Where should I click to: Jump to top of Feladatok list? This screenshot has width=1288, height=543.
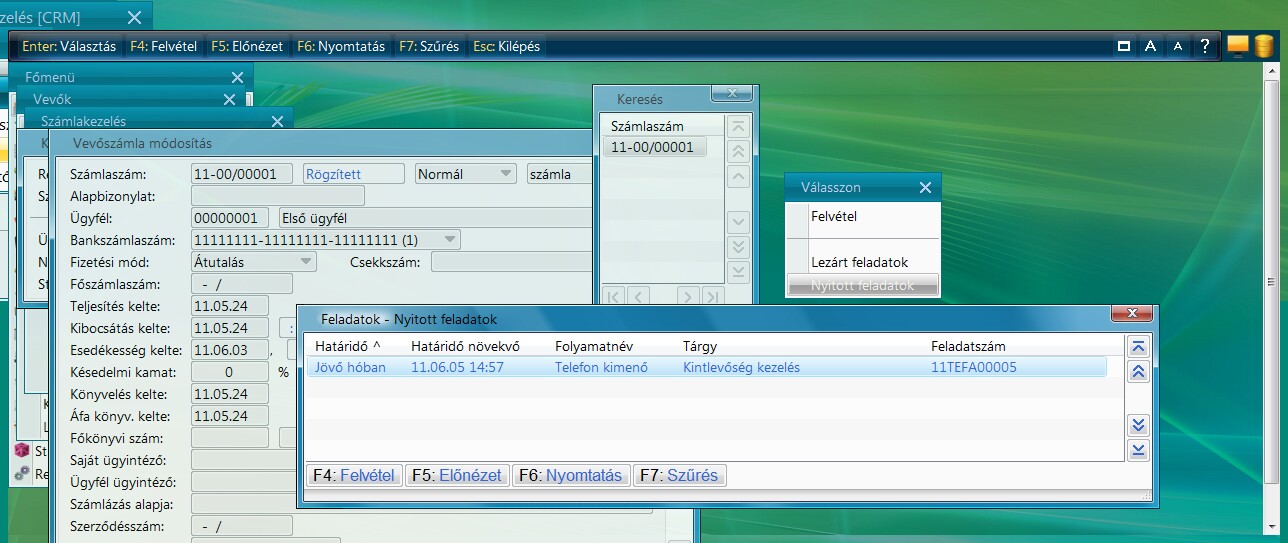[1137, 346]
